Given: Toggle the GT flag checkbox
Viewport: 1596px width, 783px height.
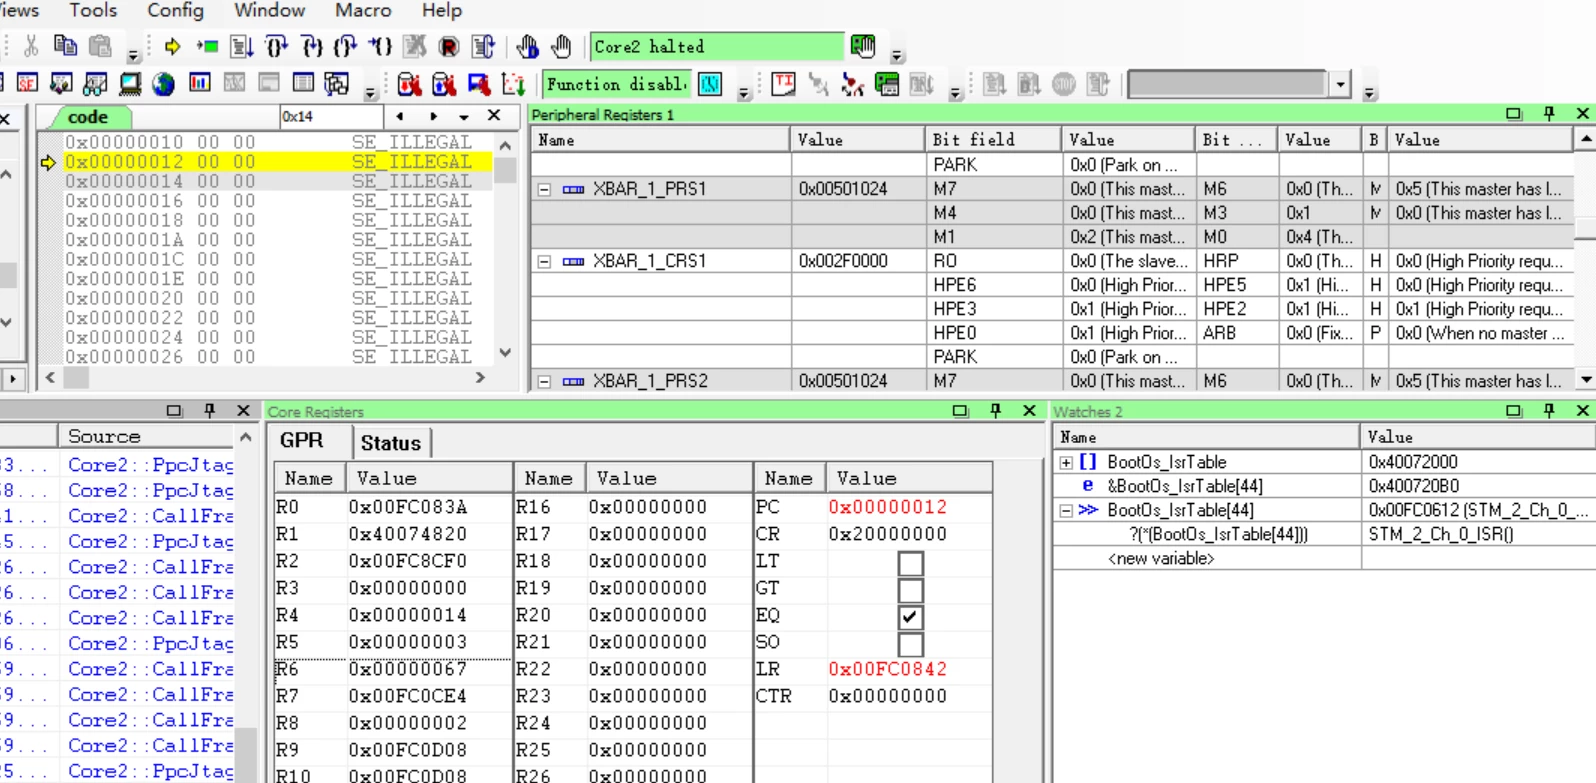Looking at the screenshot, I should tap(910, 590).
